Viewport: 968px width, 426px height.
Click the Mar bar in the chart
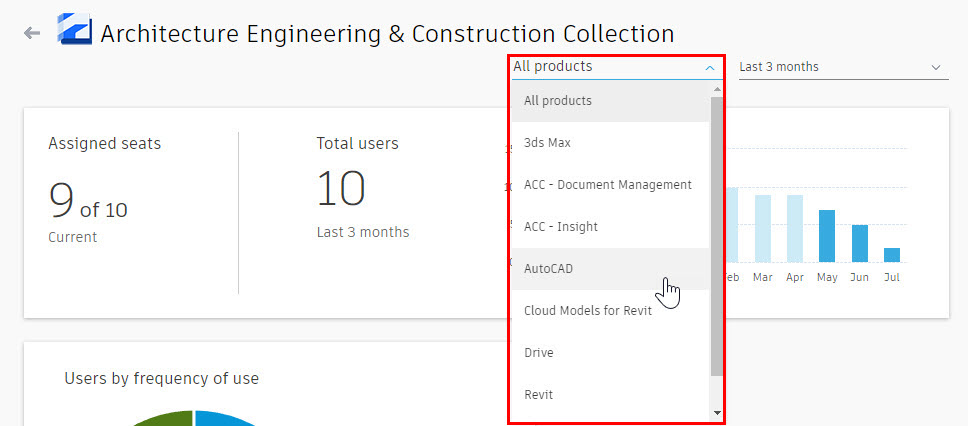[x=762, y=228]
